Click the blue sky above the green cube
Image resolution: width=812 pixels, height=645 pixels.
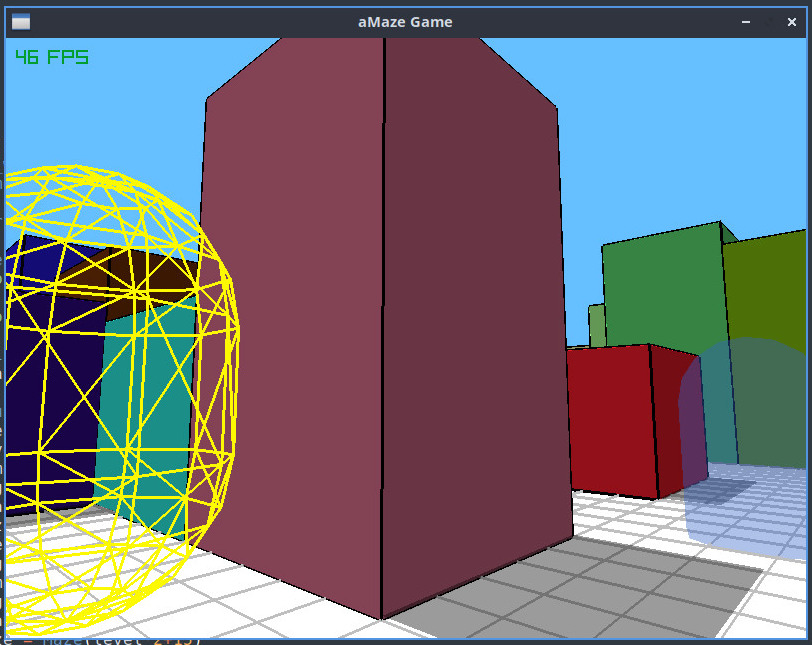point(673,145)
